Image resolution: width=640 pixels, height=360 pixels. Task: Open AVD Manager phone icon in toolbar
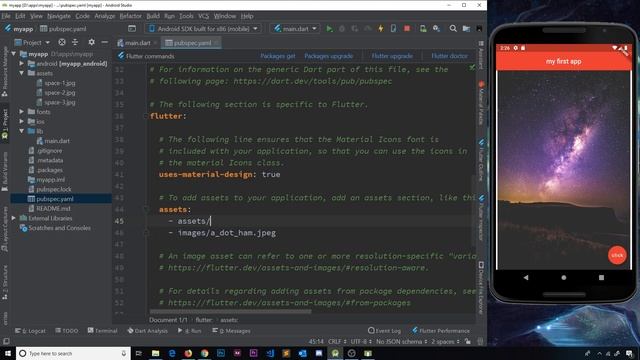[423, 29]
